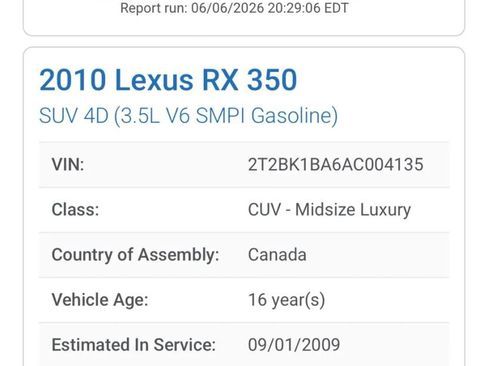The image size is (488, 366).
Task: Click the SUV 4D engine subtitle text
Action: coord(188,116)
